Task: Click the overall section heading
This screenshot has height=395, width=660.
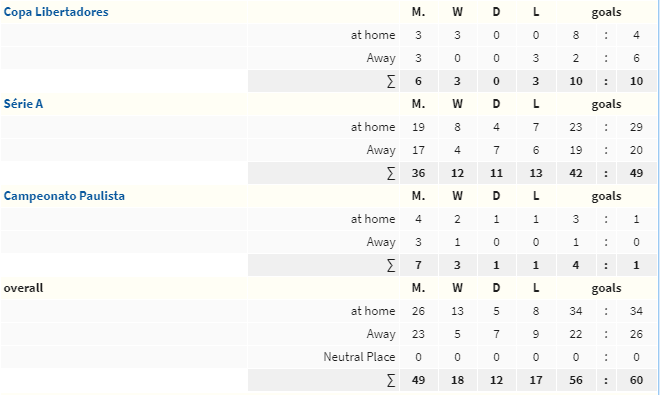Action: pyautogui.click(x=23, y=288)
